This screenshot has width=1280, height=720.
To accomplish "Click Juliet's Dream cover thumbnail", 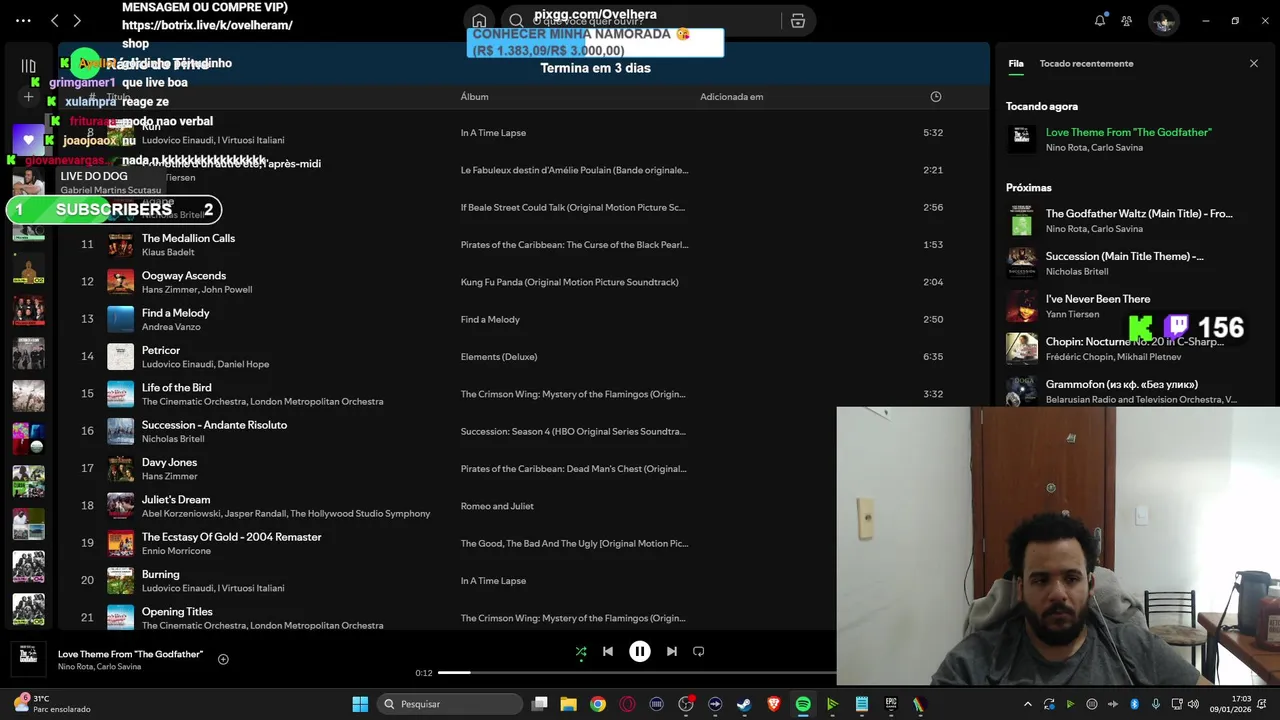I will coord(120,506).
